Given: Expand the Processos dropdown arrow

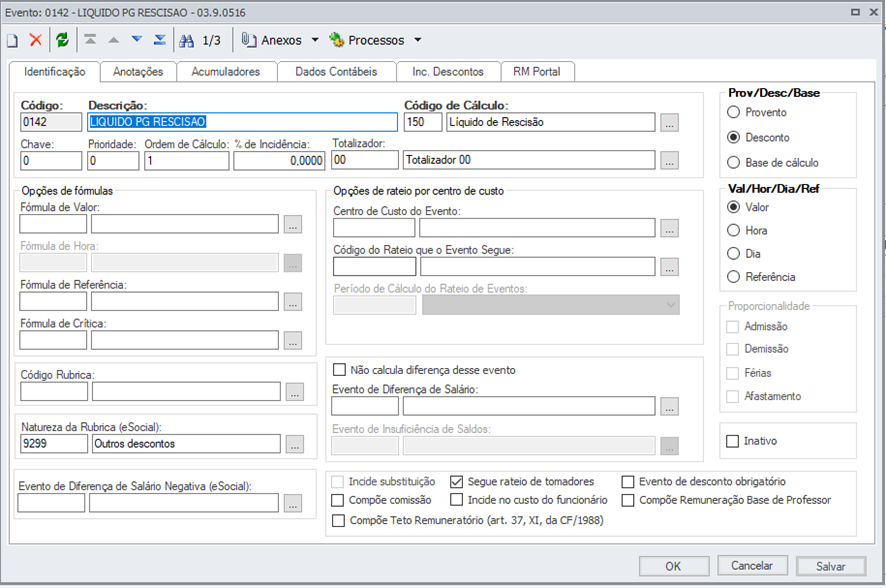Looking at the screenshot, I should click(x=418, y=40).
